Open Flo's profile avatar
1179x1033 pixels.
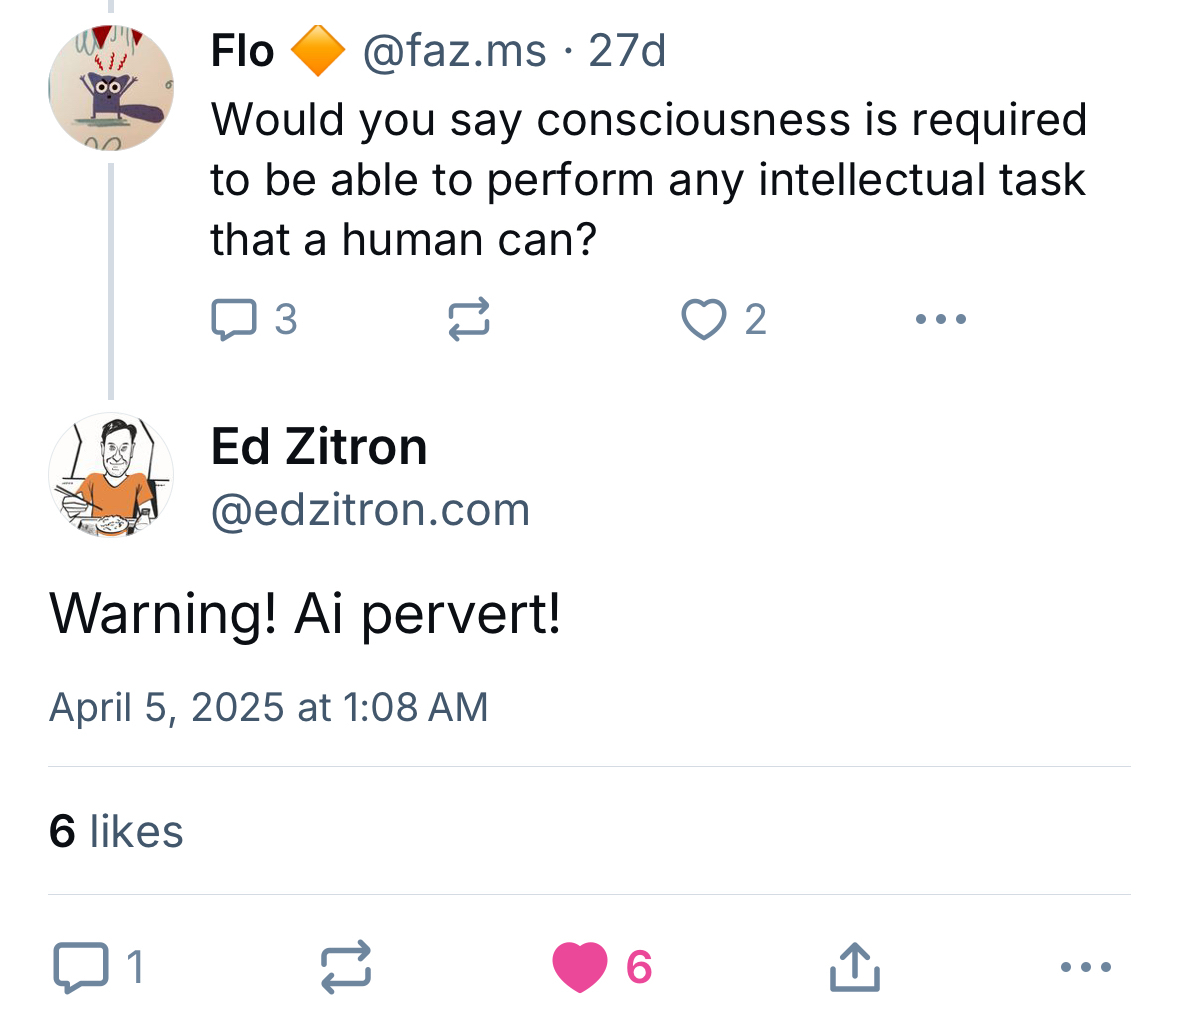coord(110,88)
